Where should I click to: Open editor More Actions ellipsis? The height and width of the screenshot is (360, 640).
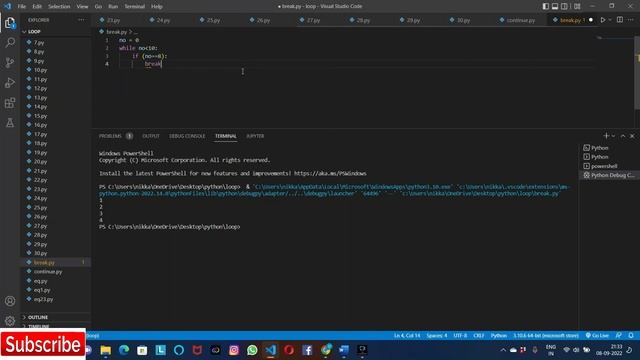click(631, 20)
